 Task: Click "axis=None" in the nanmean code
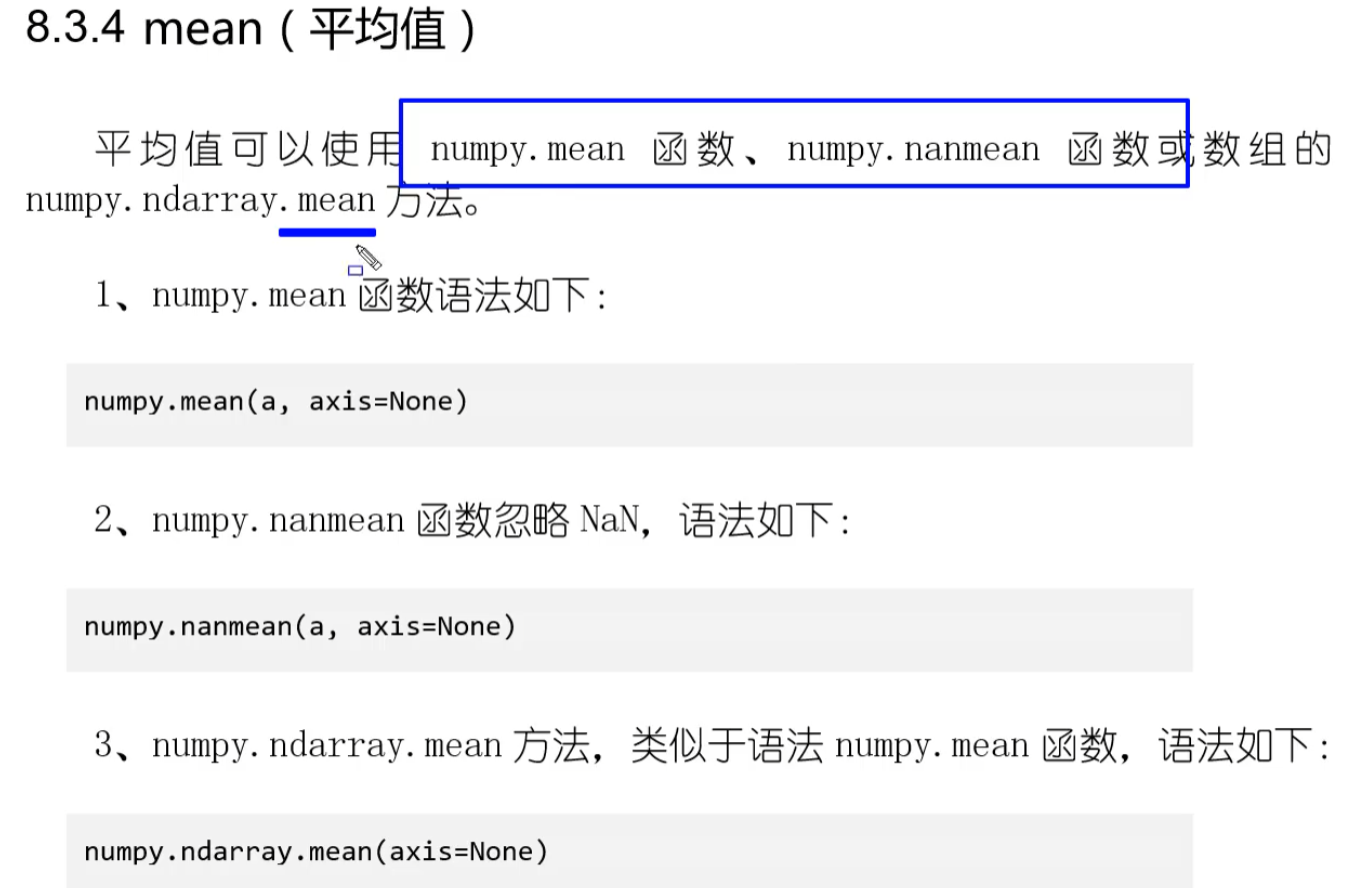[436, 627]
